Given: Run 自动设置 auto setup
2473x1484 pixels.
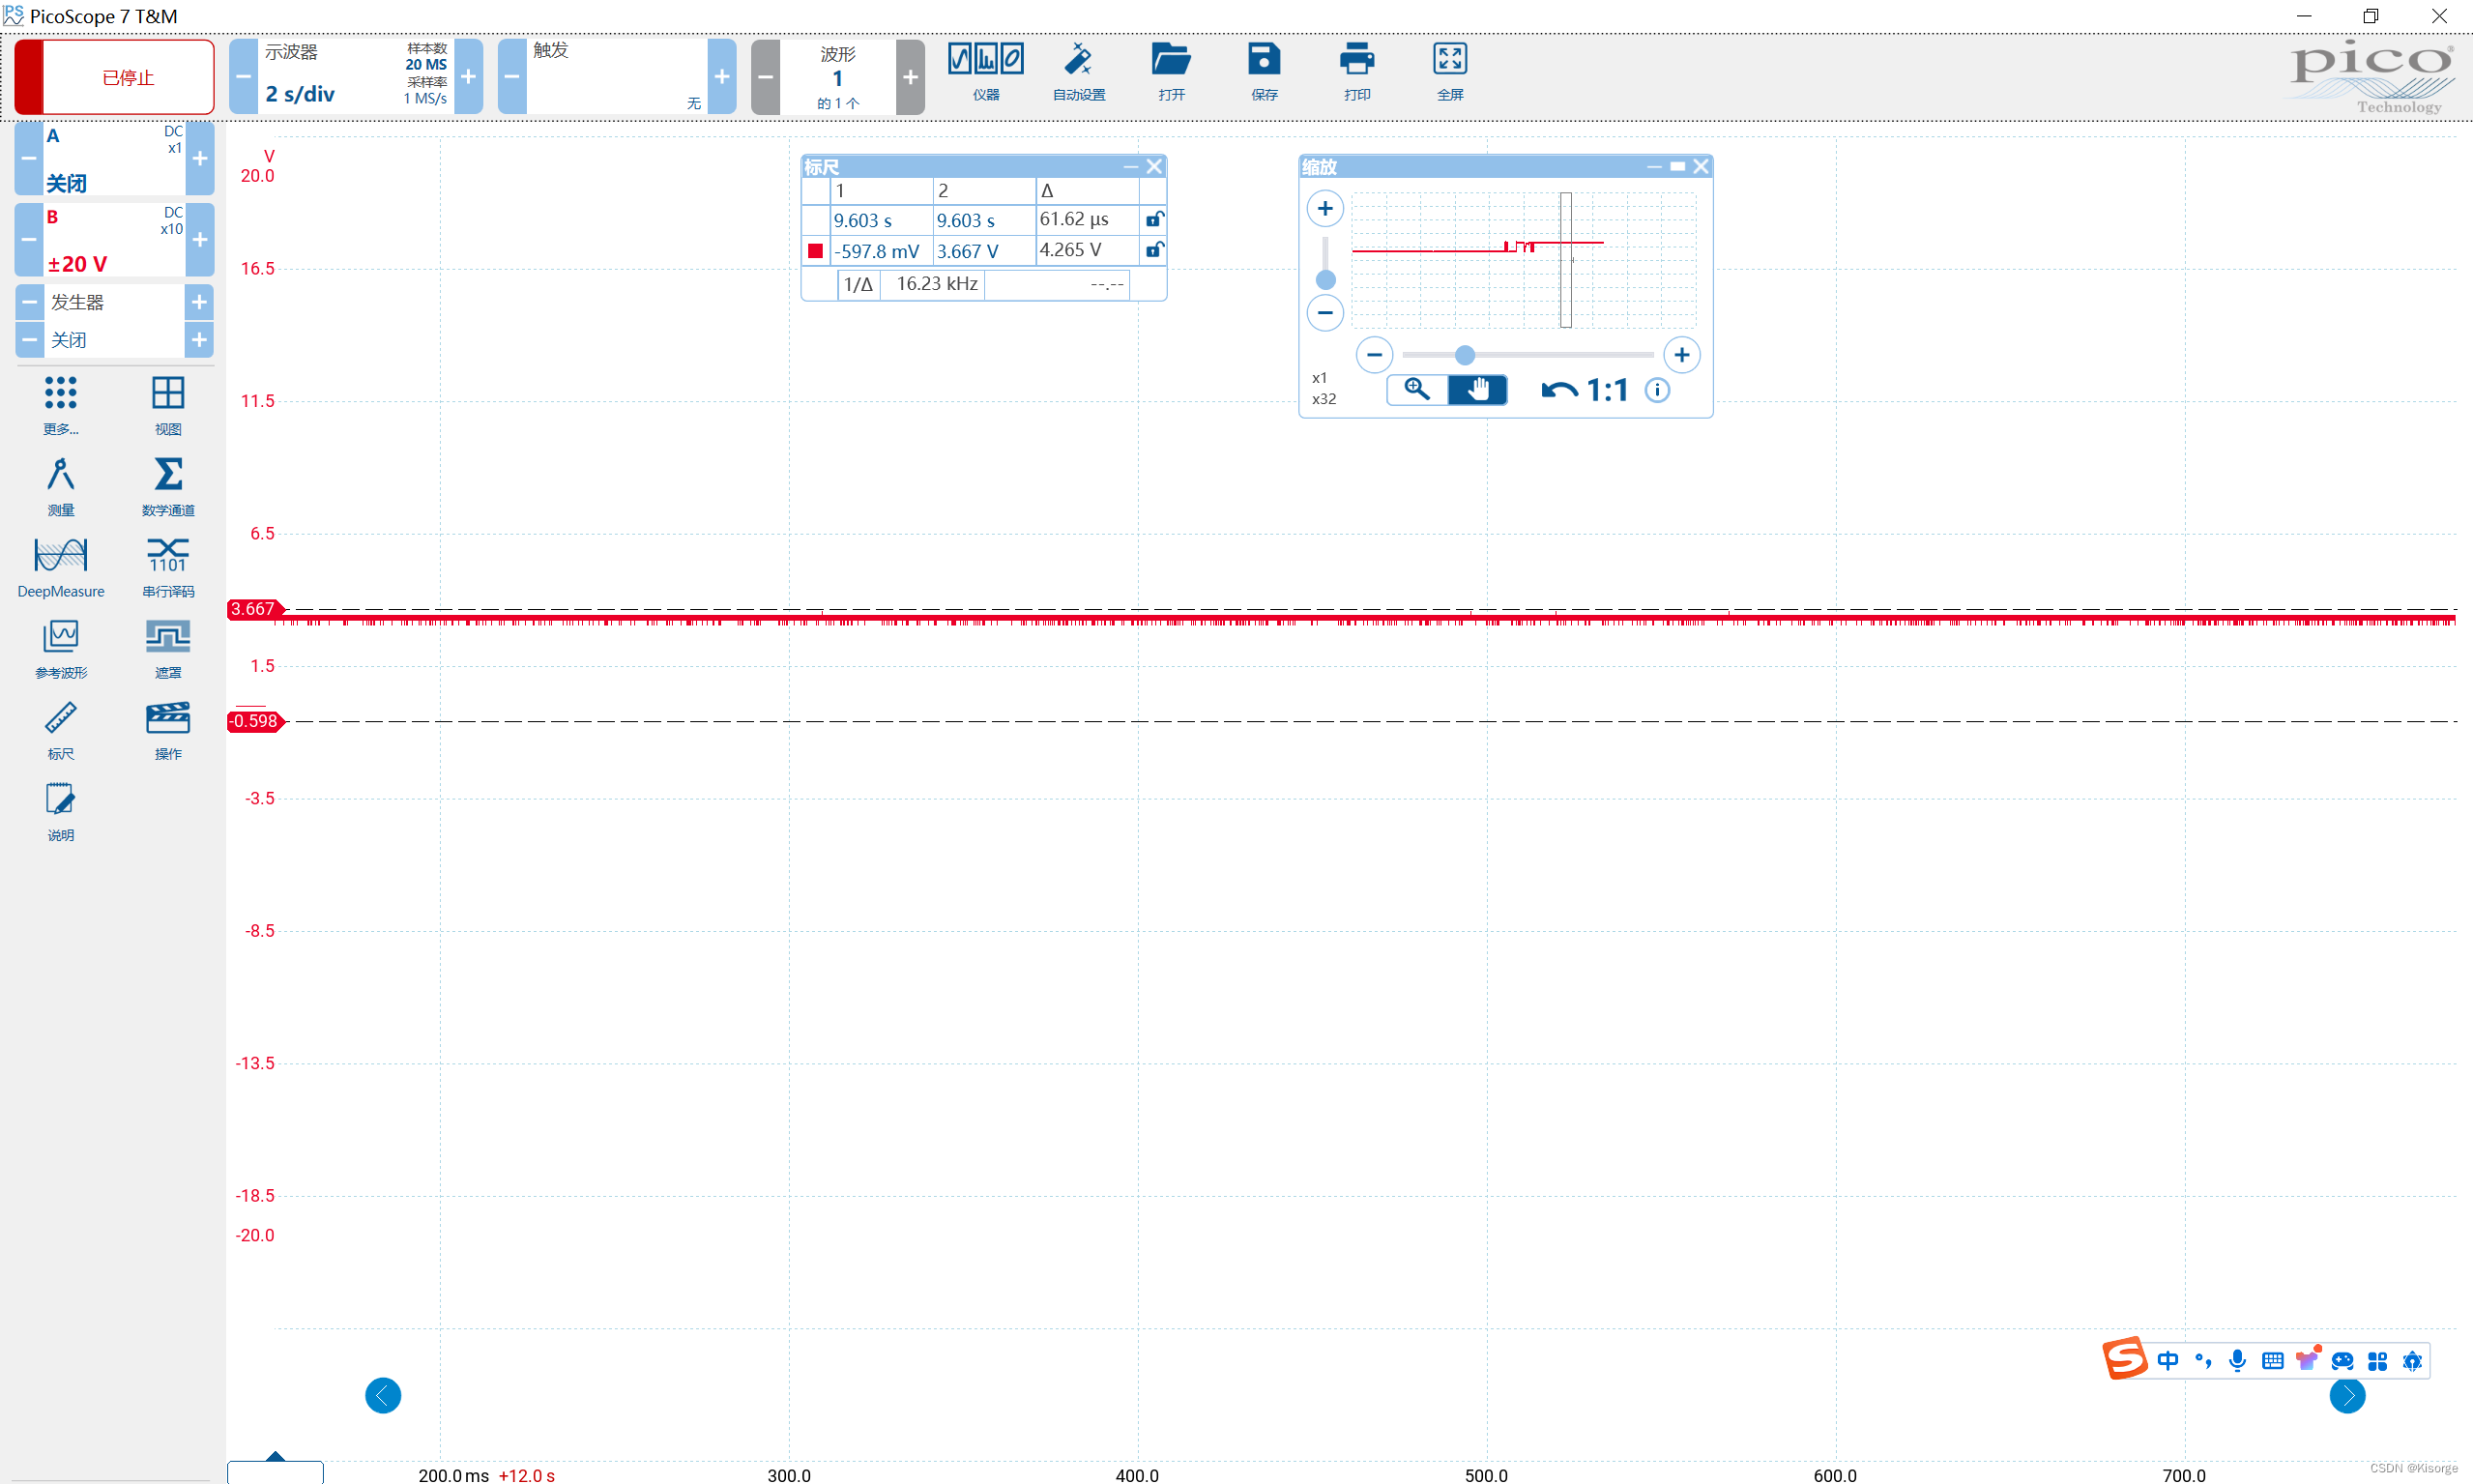Looking at the screenshot, I should (x=1079, y=72).
